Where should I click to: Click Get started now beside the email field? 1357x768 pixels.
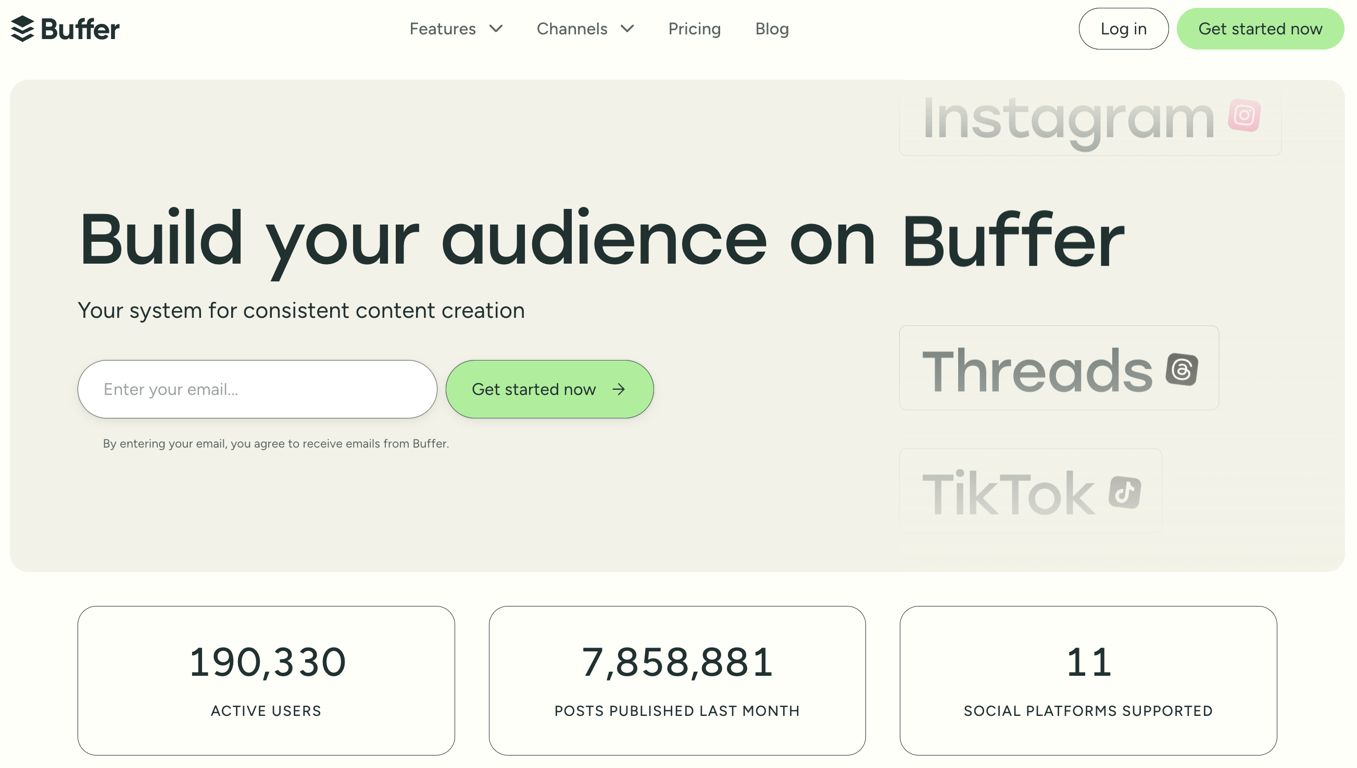pos(548,389)
